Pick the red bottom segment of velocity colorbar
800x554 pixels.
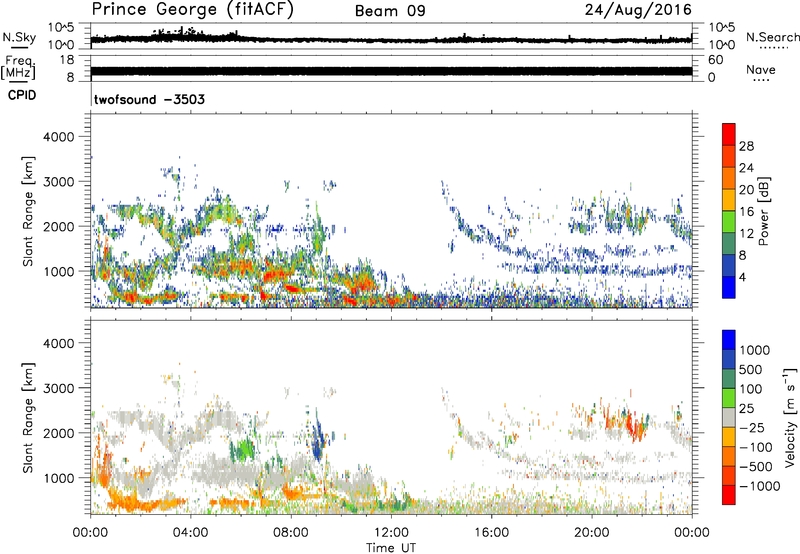[x=729, y=495]
